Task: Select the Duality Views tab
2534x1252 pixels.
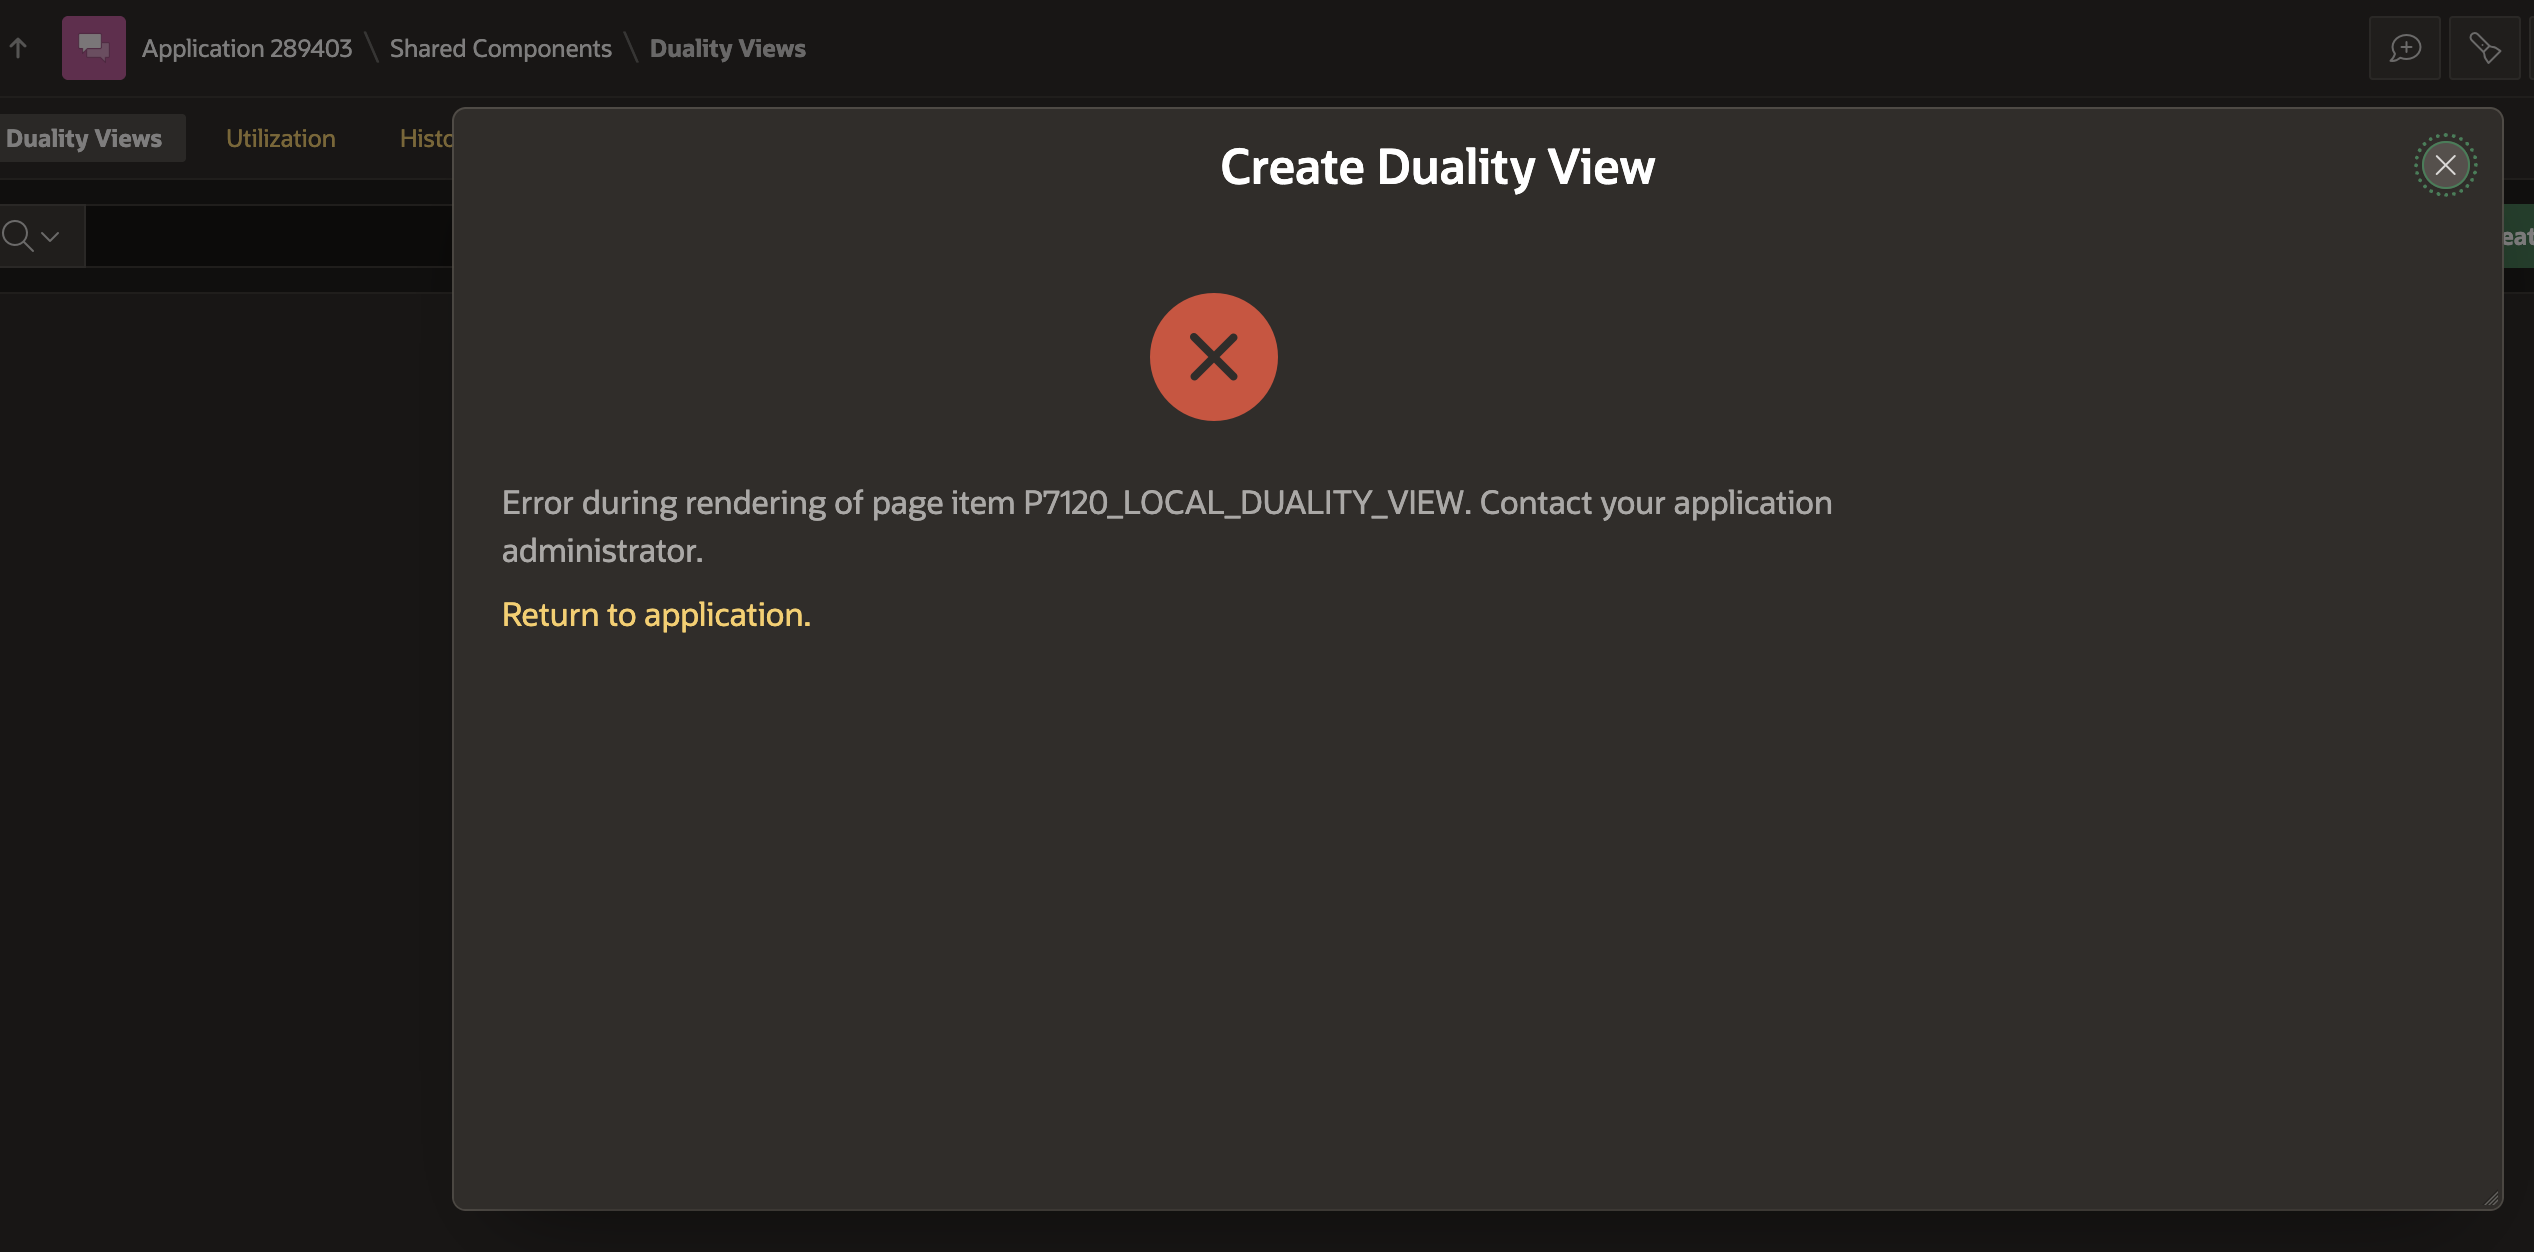Action: click(84, 138)
